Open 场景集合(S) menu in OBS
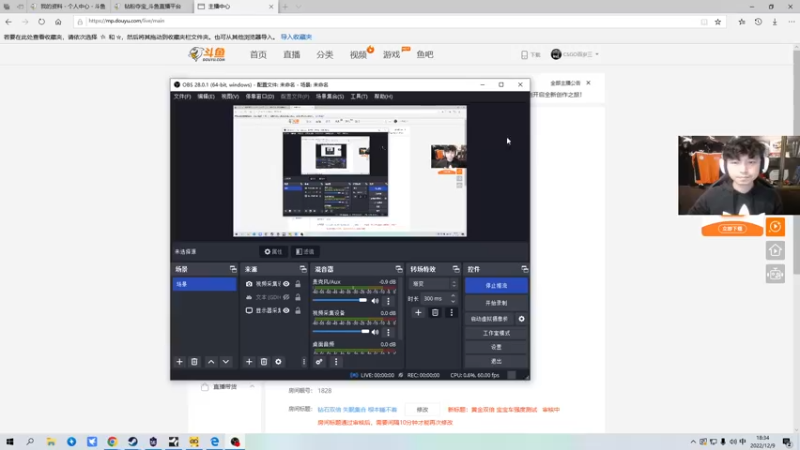The width and height of the screenshot is (800, 450). coord(330,96)
